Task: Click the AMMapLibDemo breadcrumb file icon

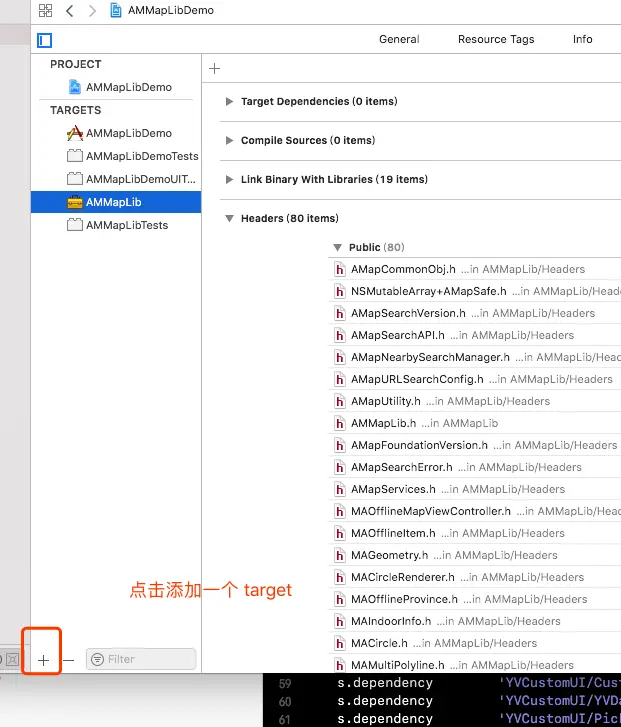Action: 115,10
